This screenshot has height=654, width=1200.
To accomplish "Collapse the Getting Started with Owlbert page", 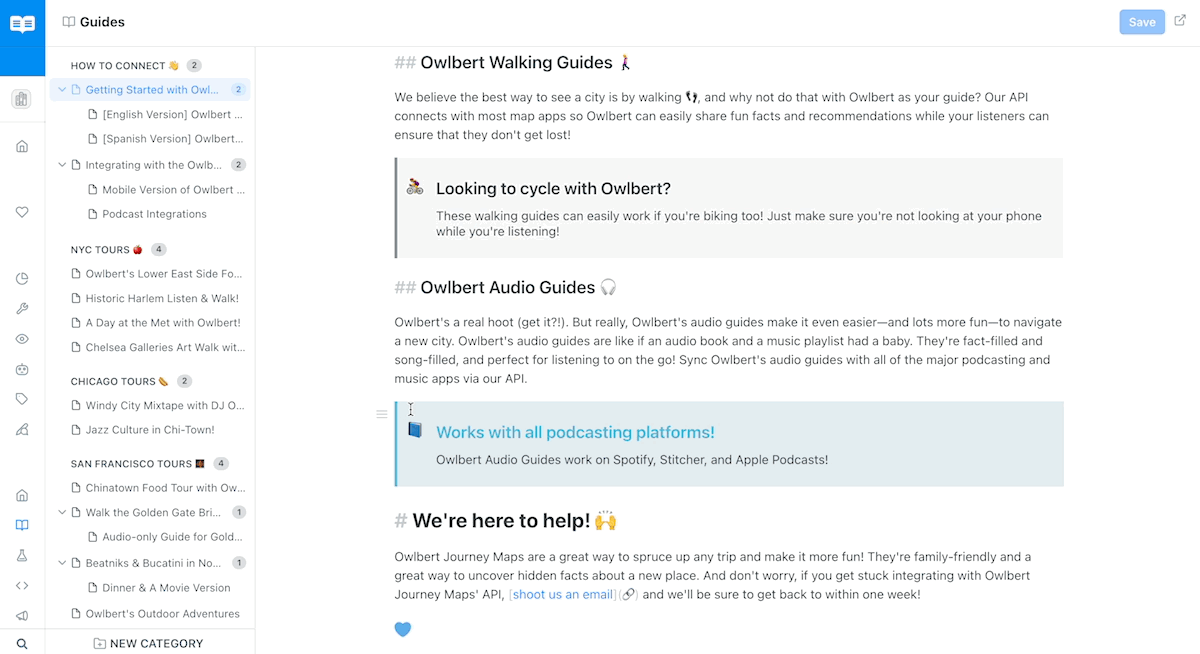I will [x=62, y=90].
